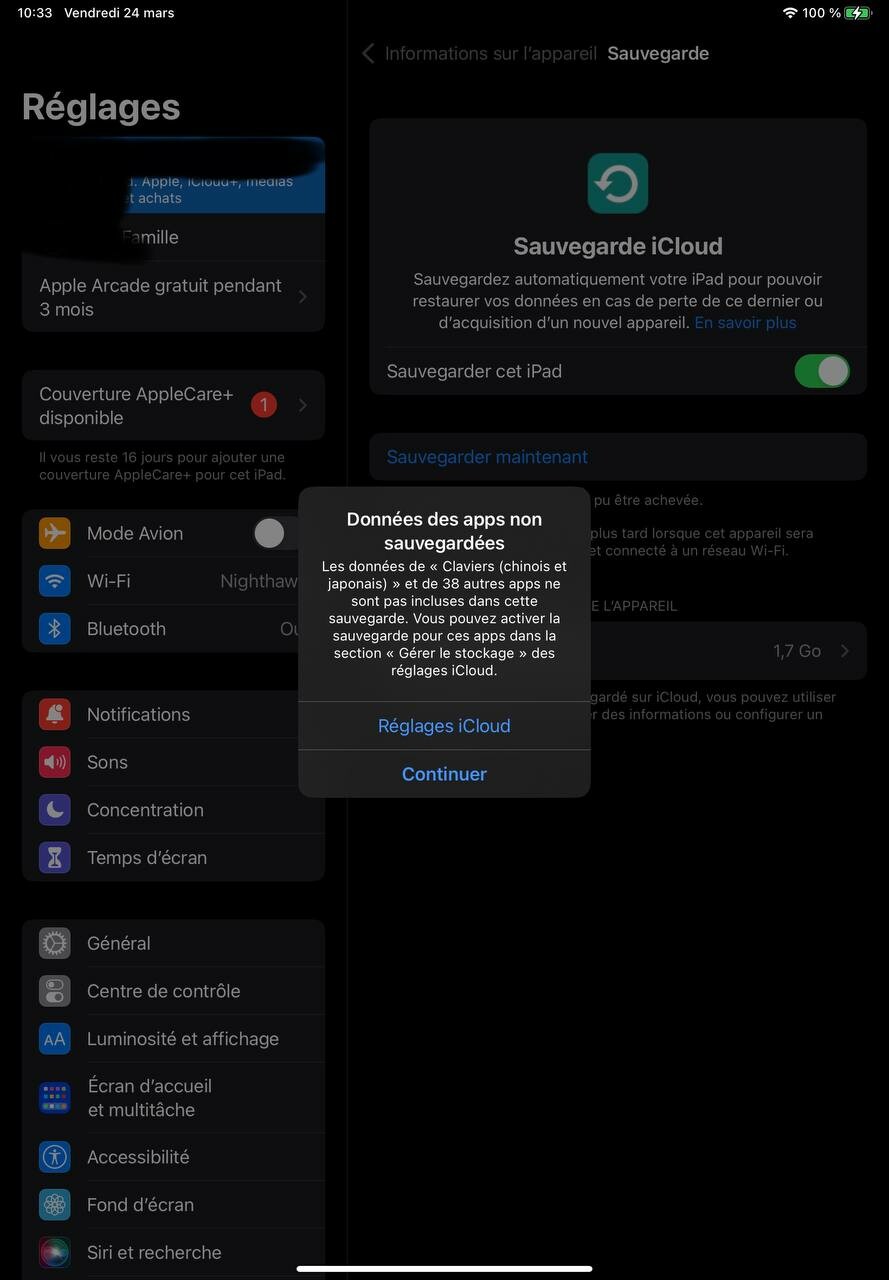Open Wi-Fi settings via its icon

coord(55,581)
